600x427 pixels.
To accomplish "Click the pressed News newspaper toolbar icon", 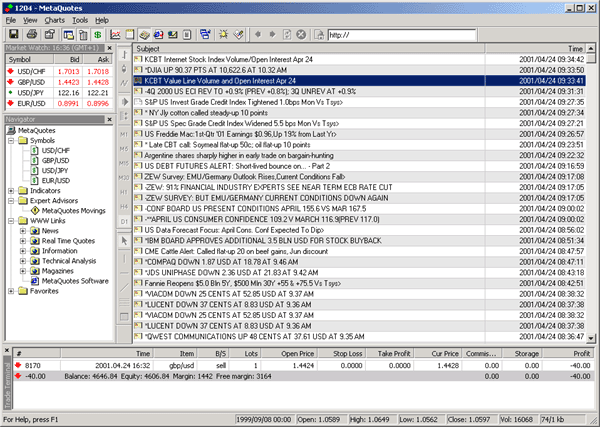I will 144,35.
